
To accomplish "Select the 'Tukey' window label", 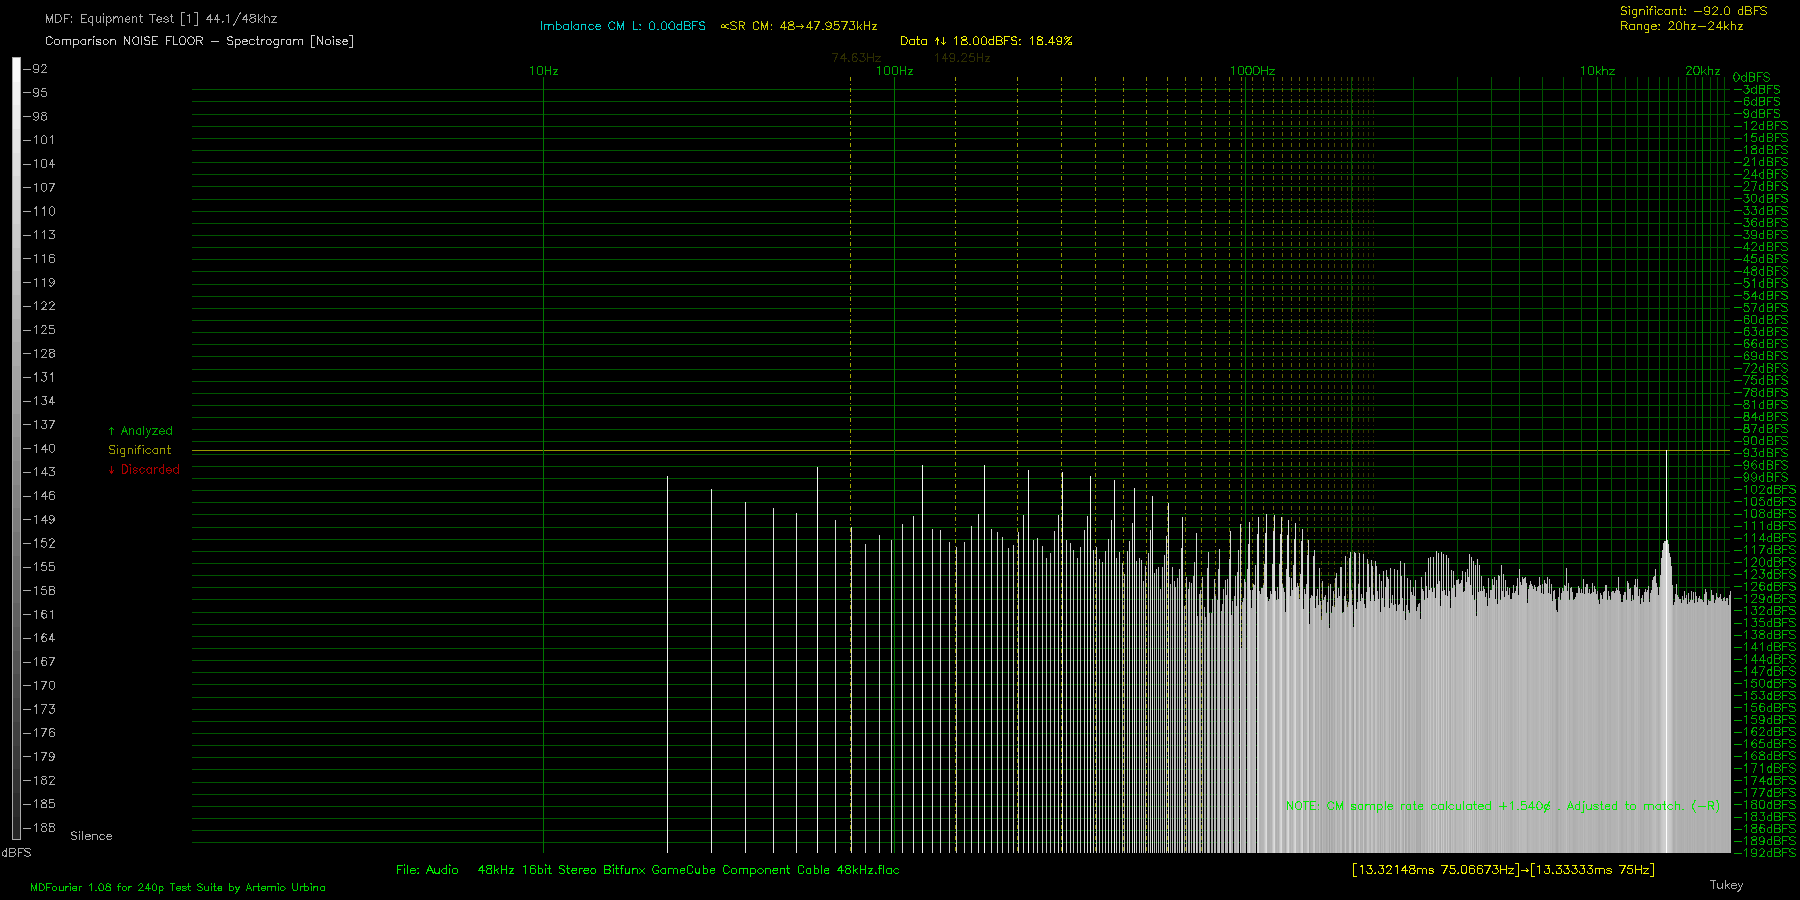I will click(1726, 885).
